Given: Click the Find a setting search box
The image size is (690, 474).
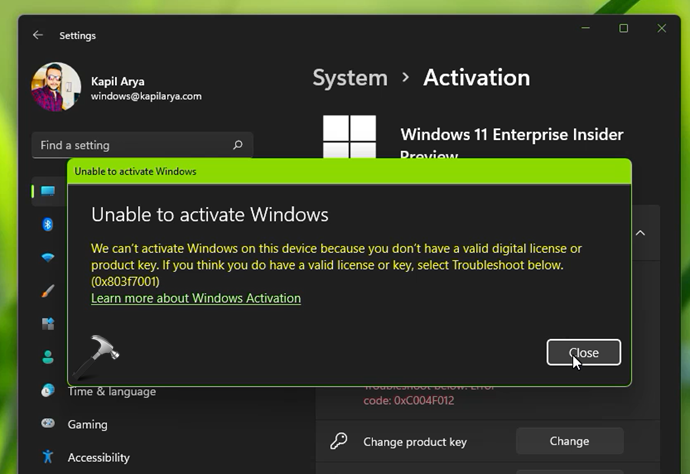Looking at the screenshot, I should (x=130, y=145).
